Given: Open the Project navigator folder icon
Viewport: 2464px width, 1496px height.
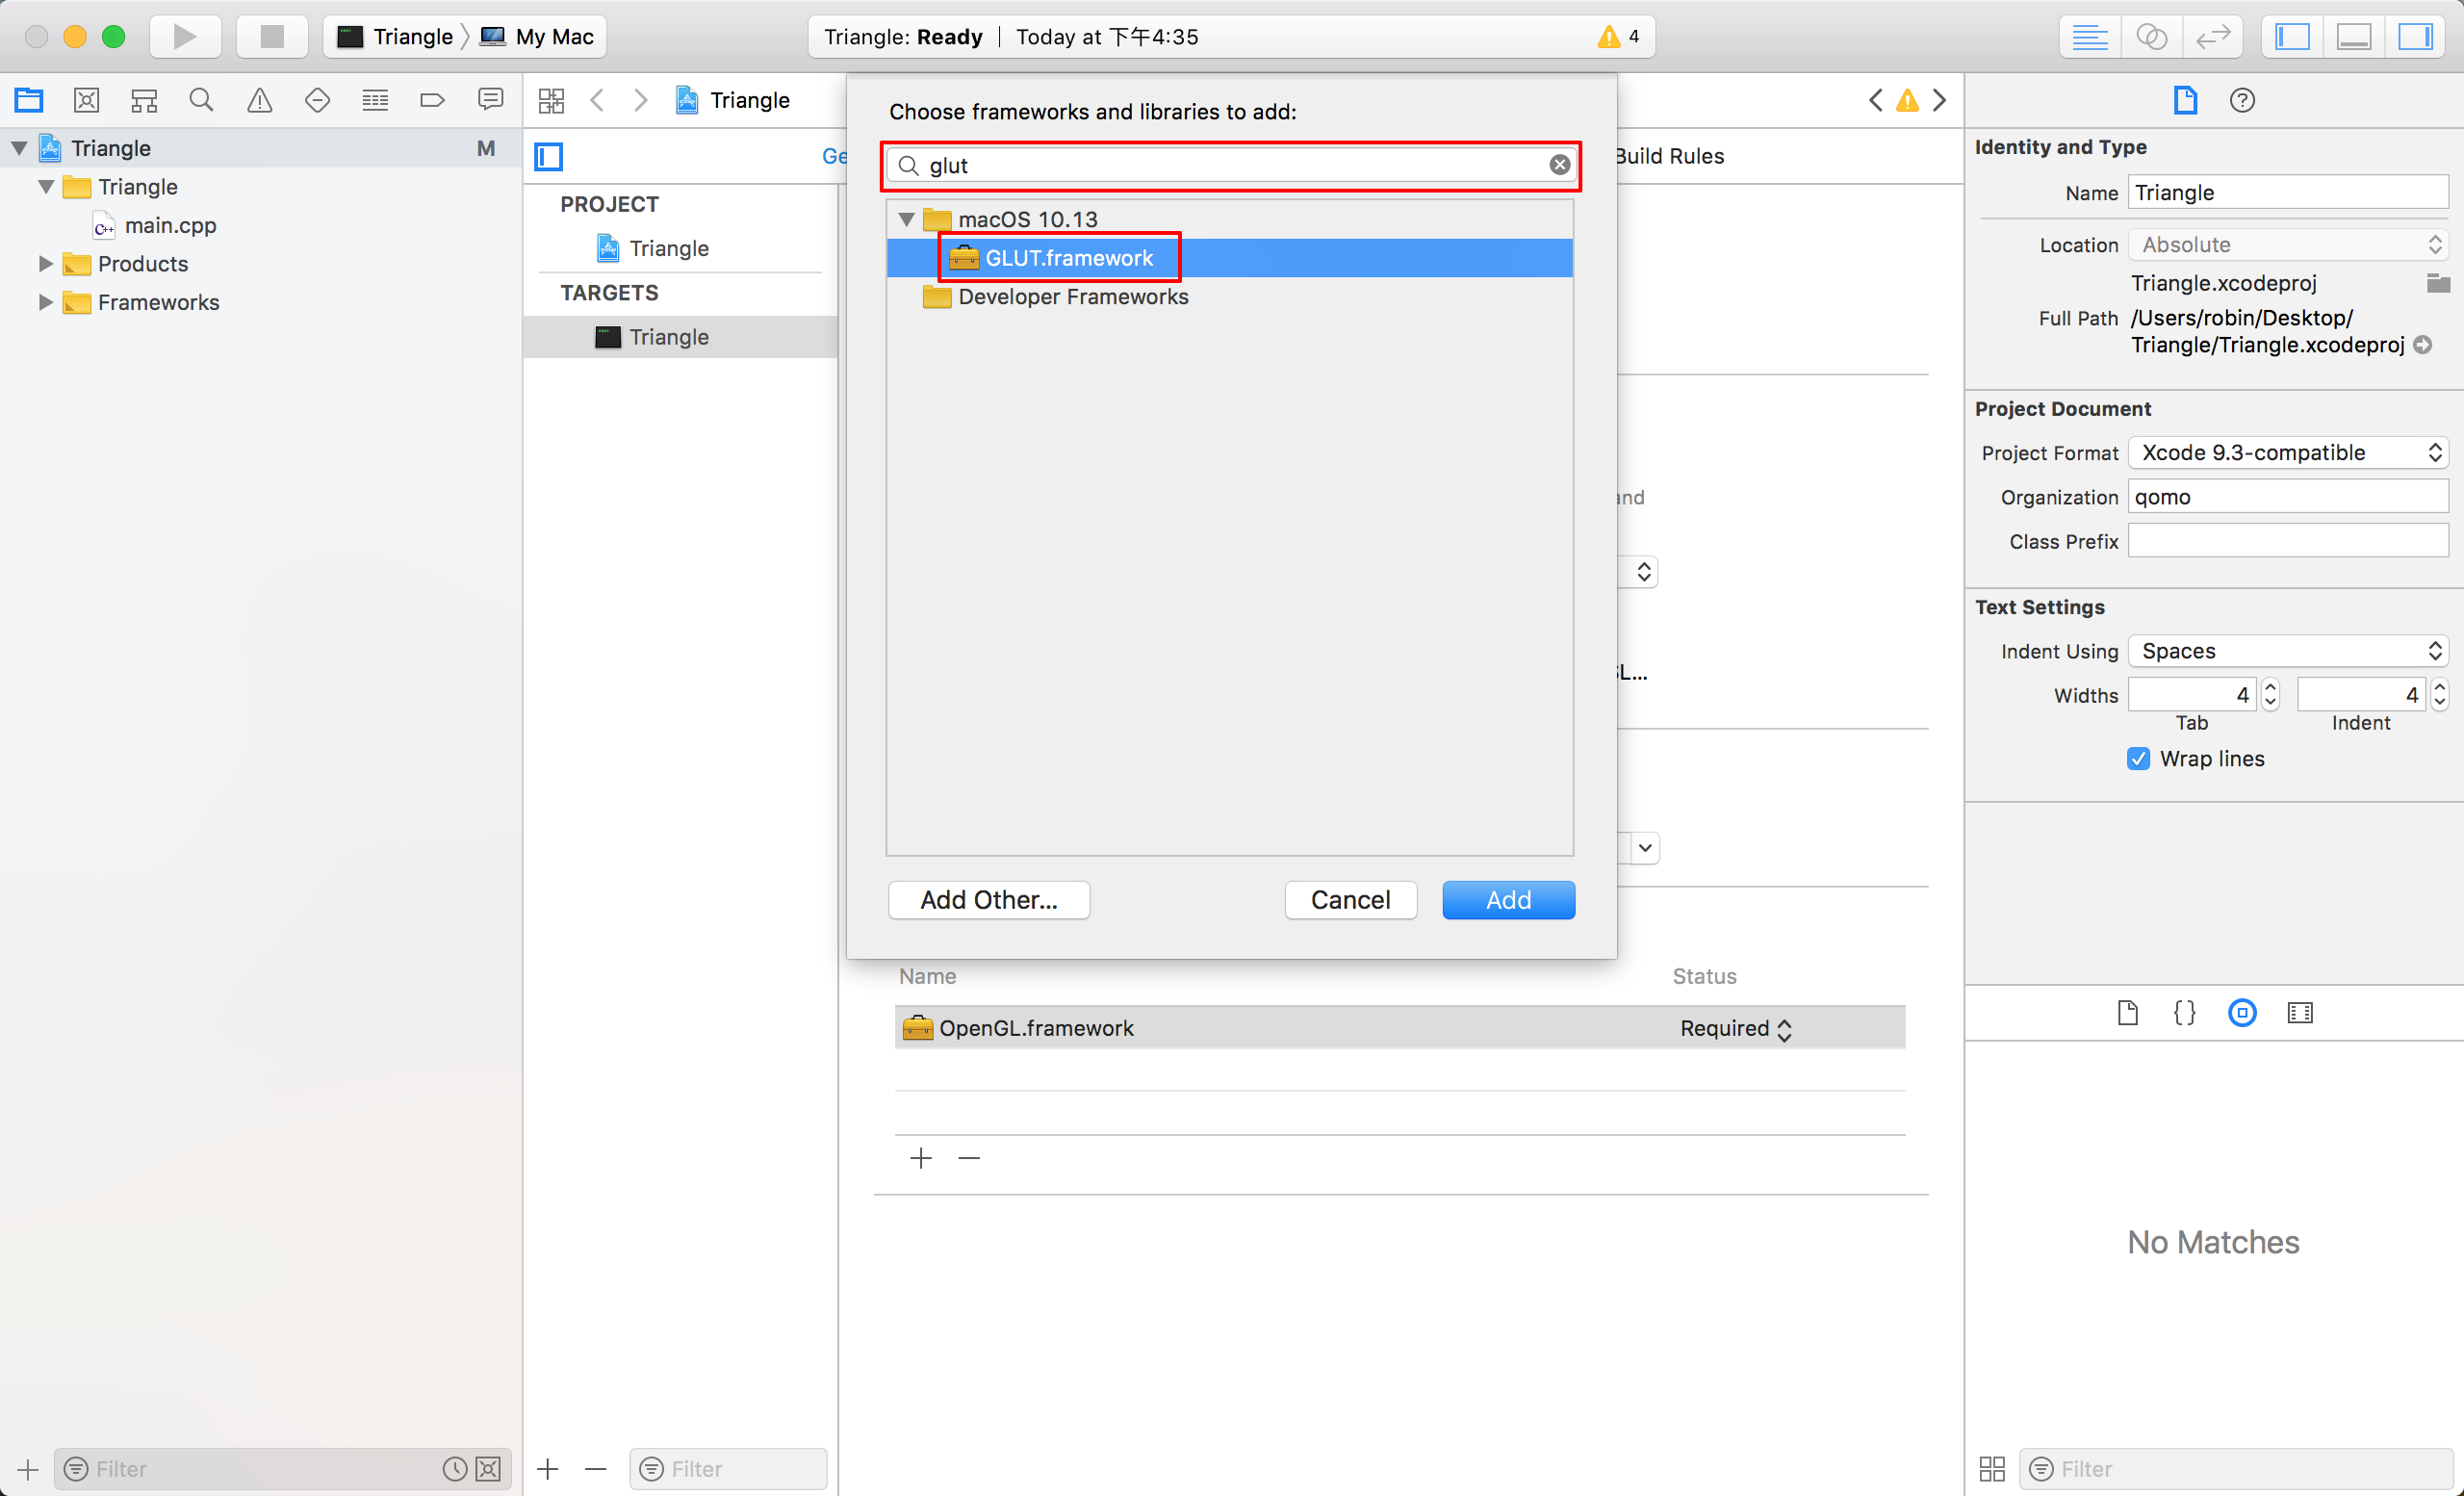Looking at the screenshot, I should point(29,100).
